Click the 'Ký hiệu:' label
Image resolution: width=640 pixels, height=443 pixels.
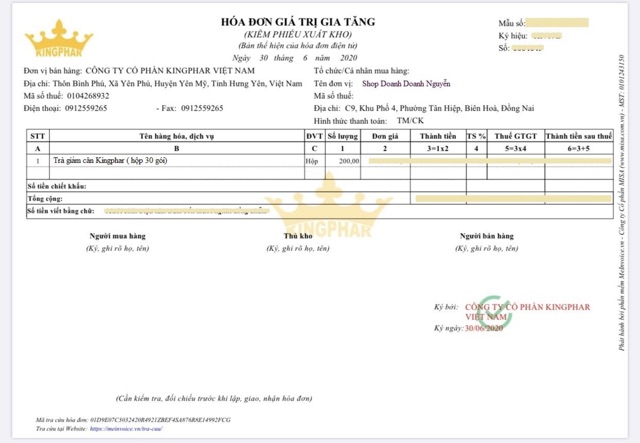513,36
